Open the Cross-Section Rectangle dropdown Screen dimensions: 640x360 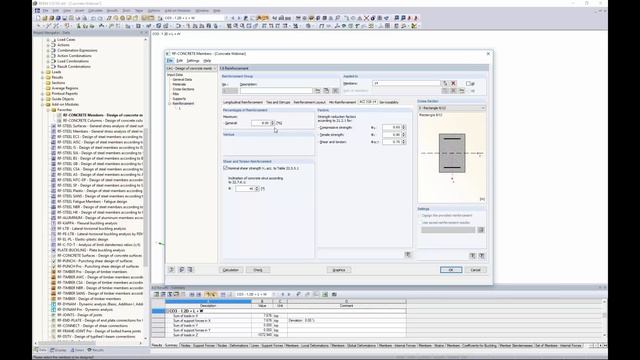point(451,108)
